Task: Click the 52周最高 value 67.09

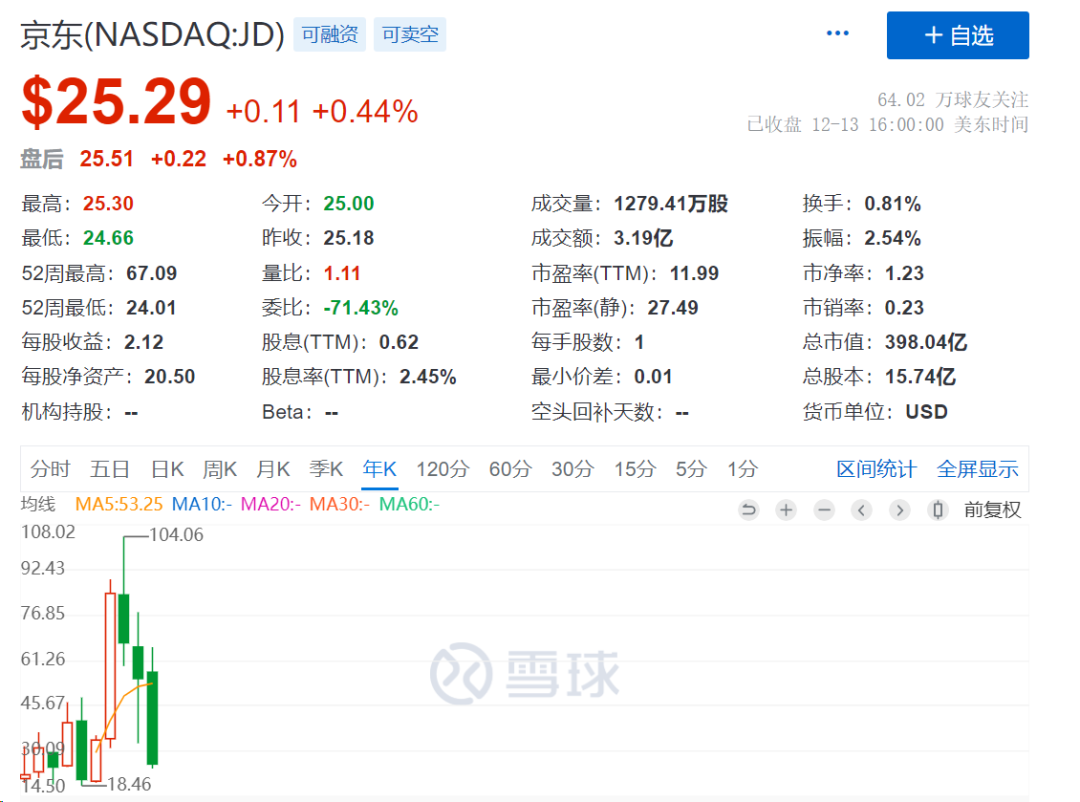Action: 152,274
